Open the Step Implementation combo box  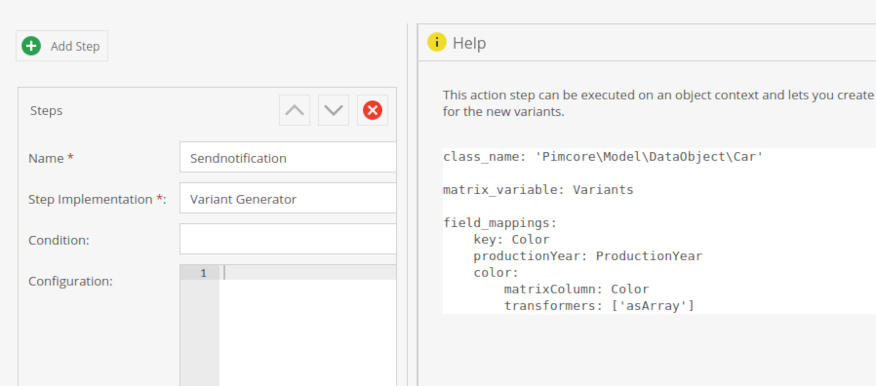[x=288, y=198]
